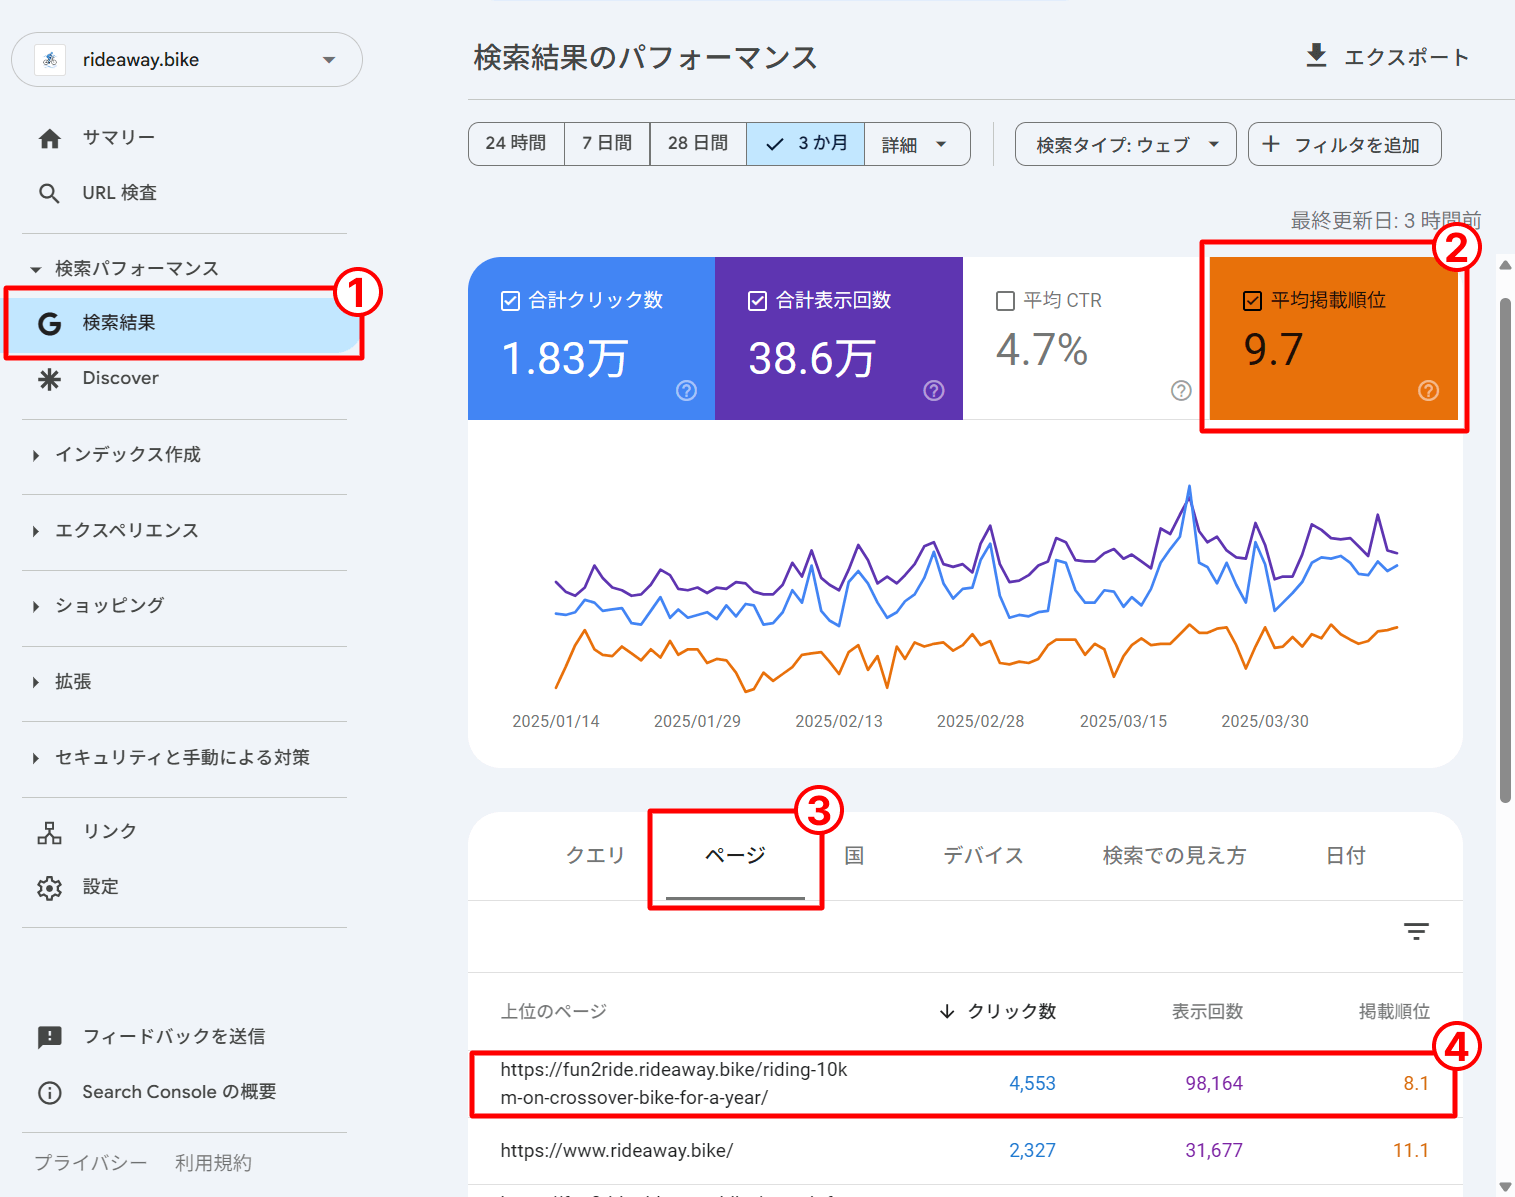Viewport: 1515px width, 1197px height.
Task: Select the 3 か月 date range
Action: (x=806, y=144)
